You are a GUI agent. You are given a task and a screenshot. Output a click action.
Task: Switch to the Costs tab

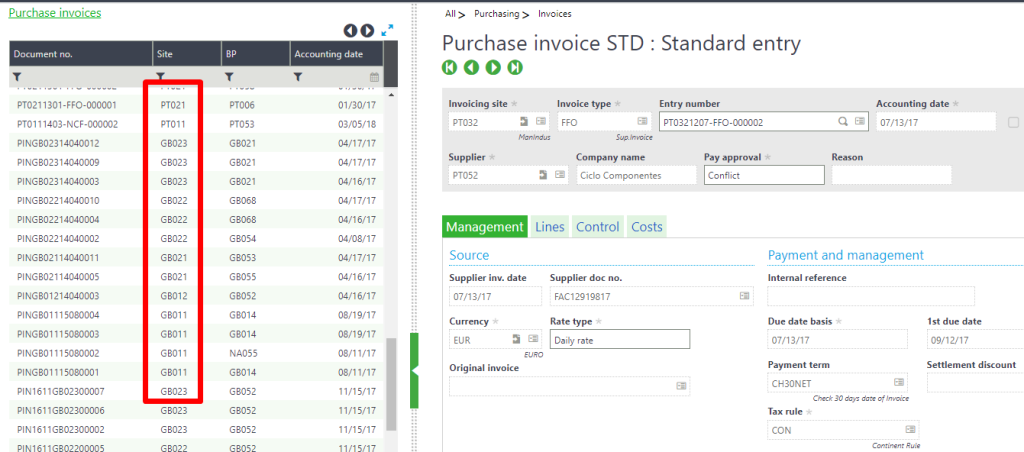pyautogui.click(x=646, y=227)
